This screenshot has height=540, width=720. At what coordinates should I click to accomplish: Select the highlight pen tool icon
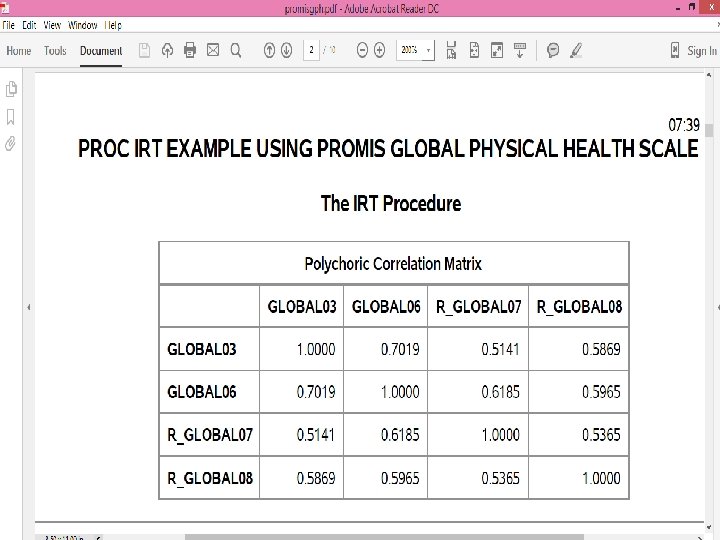pos(576,50)
